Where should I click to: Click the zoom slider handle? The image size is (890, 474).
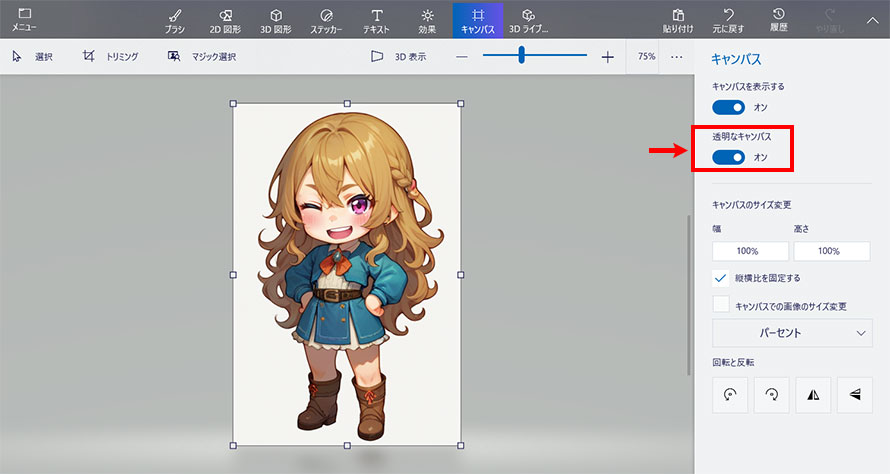tap(521, 55)
